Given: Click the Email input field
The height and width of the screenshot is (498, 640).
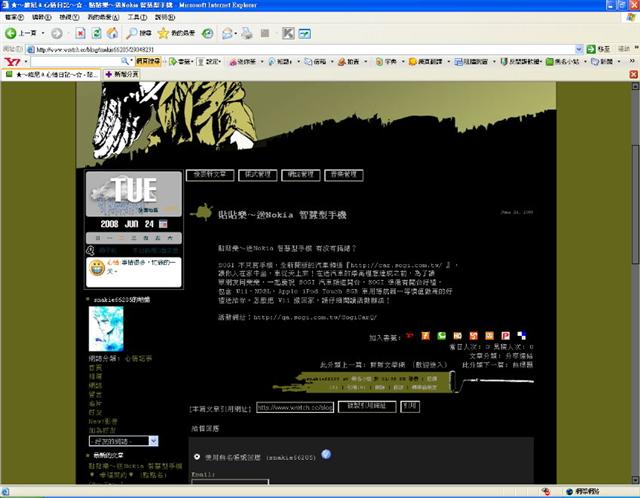Looking at the screenshot, I should tap(230, 482).
